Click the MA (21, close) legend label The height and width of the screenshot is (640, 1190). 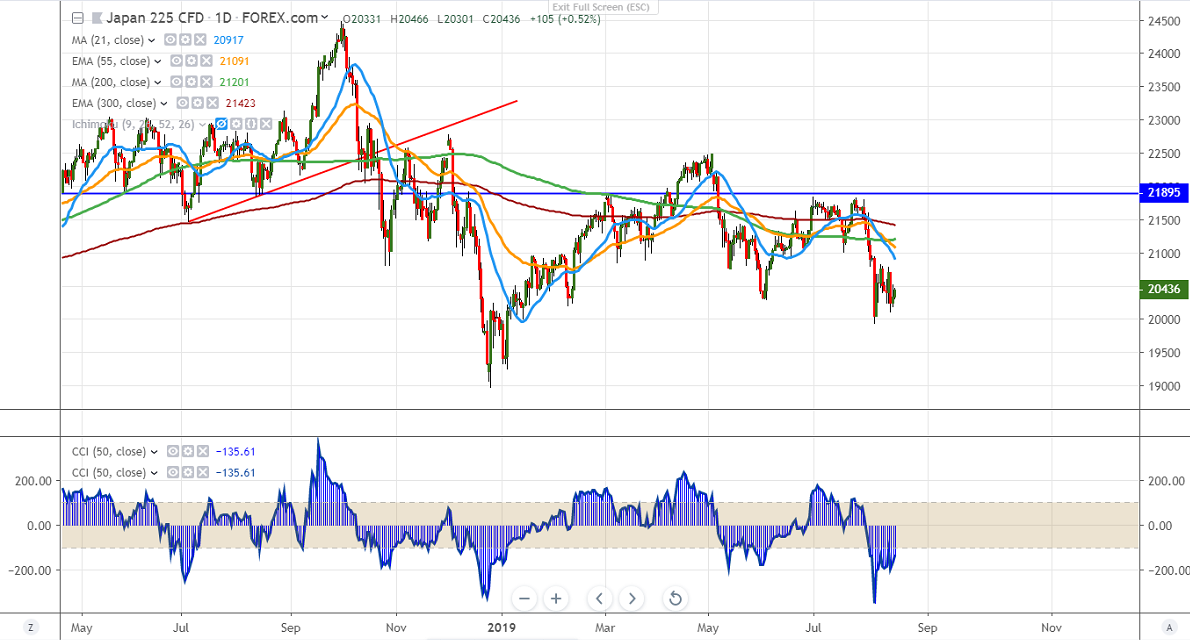coord(108,39)
